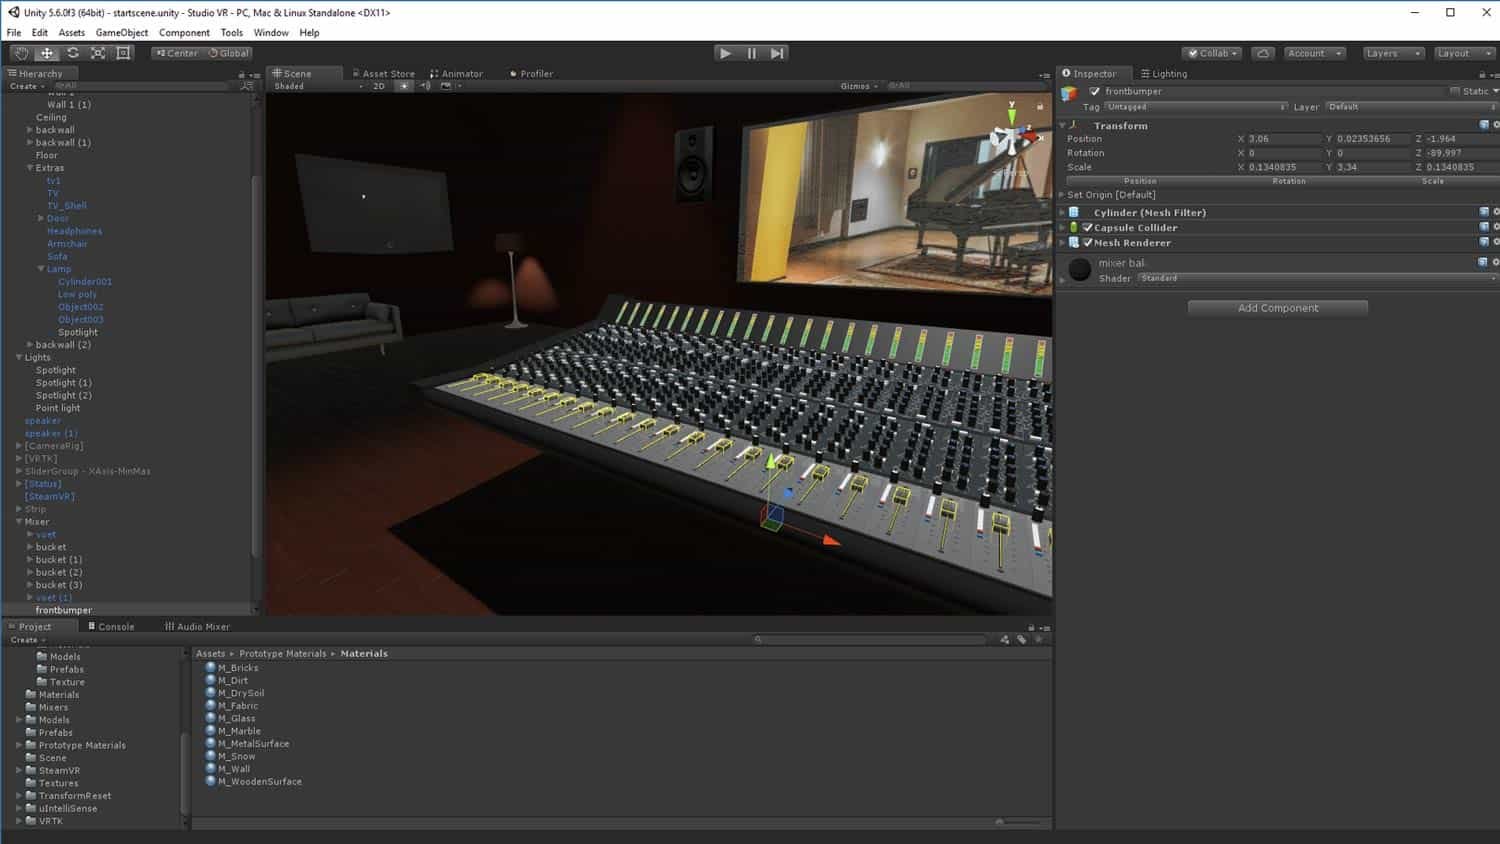Viewport: 1500px width, 844px height.
Task: Collapse the Lights group in Hierarchy
Action: 19,357
